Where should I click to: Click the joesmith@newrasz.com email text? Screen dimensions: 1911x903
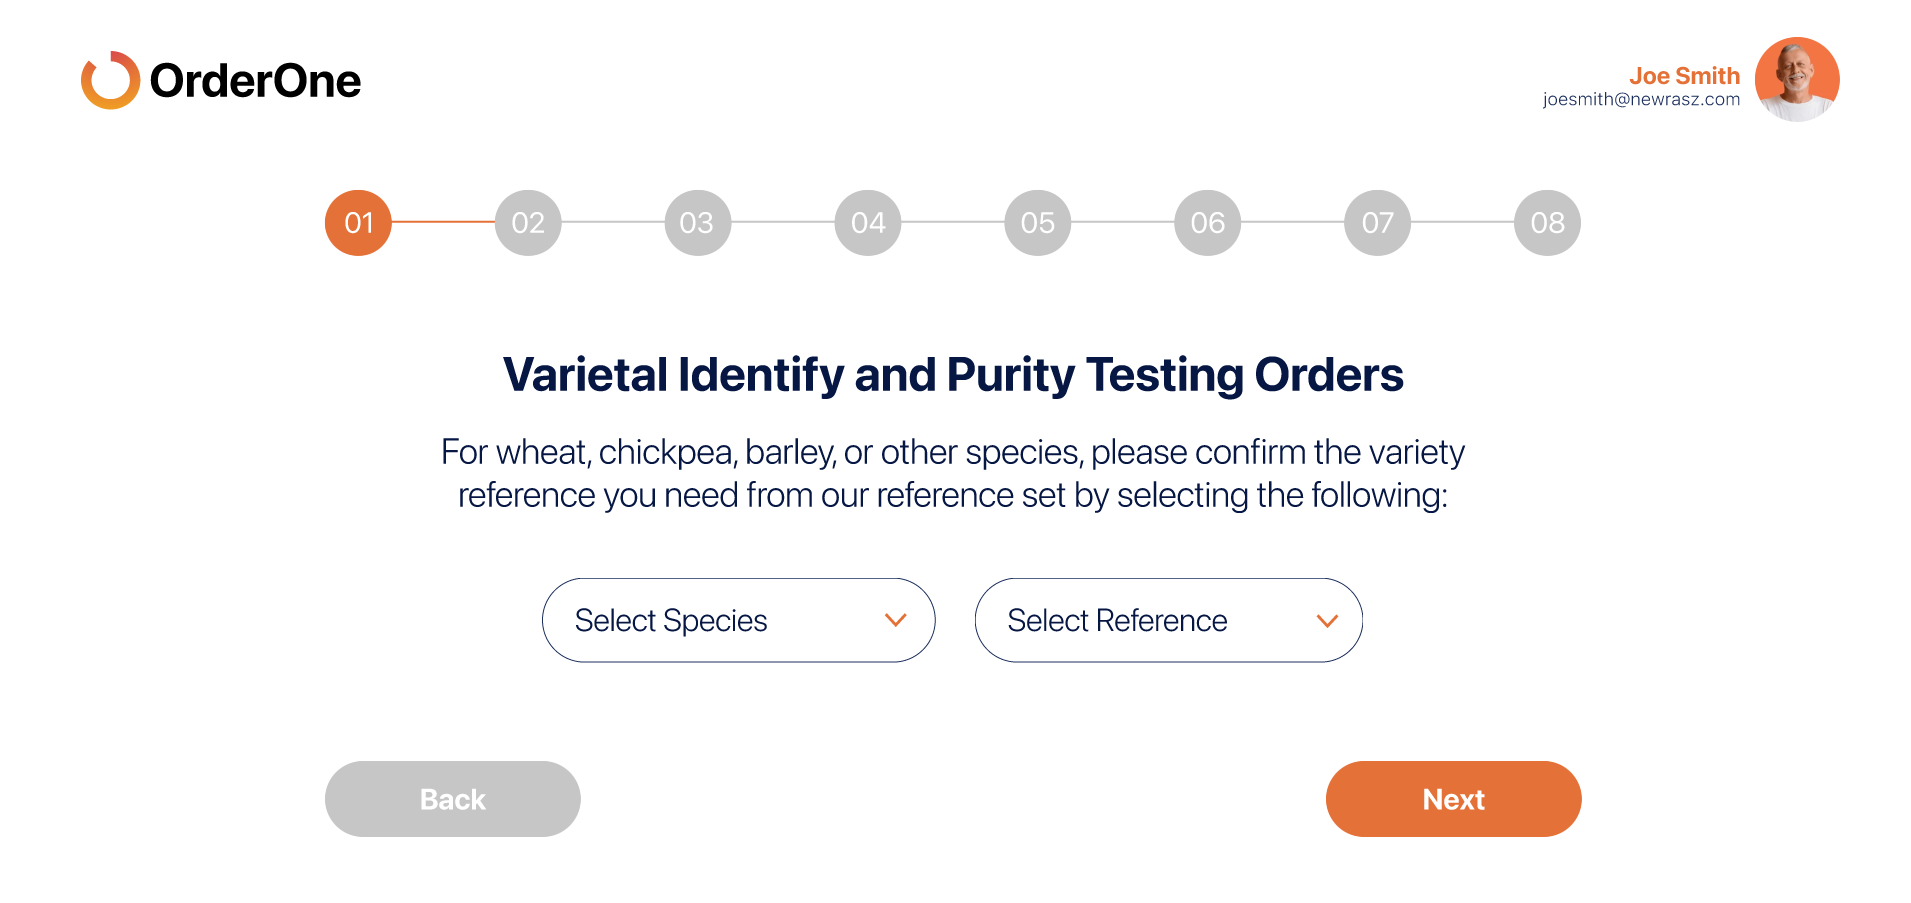point(1641,100)
